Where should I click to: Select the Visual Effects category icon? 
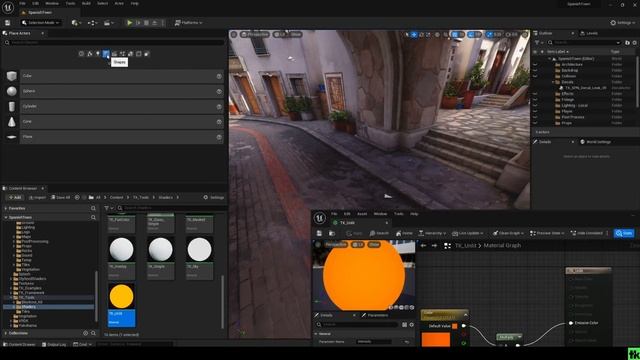pos(122,53)
